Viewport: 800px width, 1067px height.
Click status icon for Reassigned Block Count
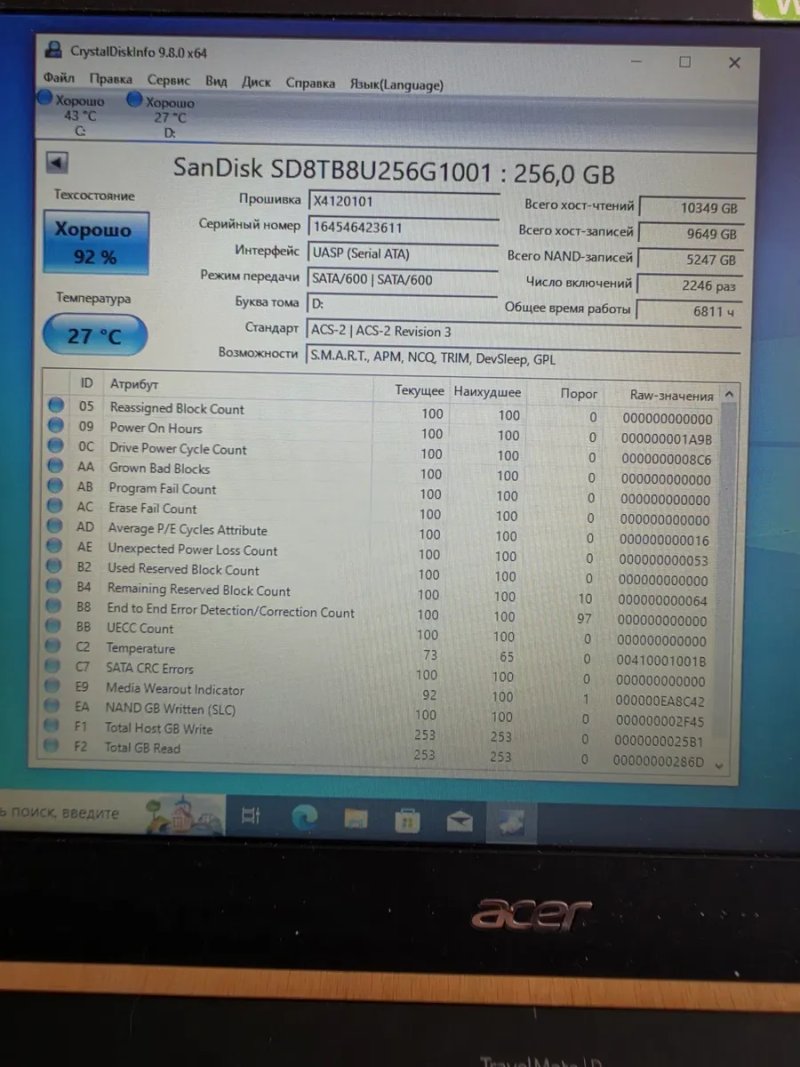tap(56, 405)
